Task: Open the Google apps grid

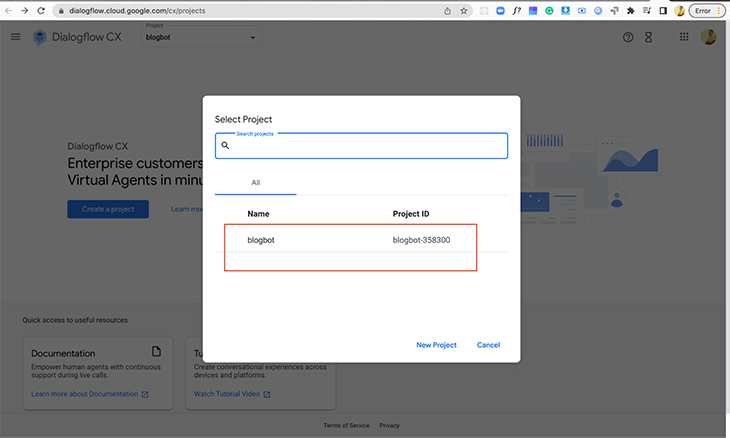Action: pos(684,37)
